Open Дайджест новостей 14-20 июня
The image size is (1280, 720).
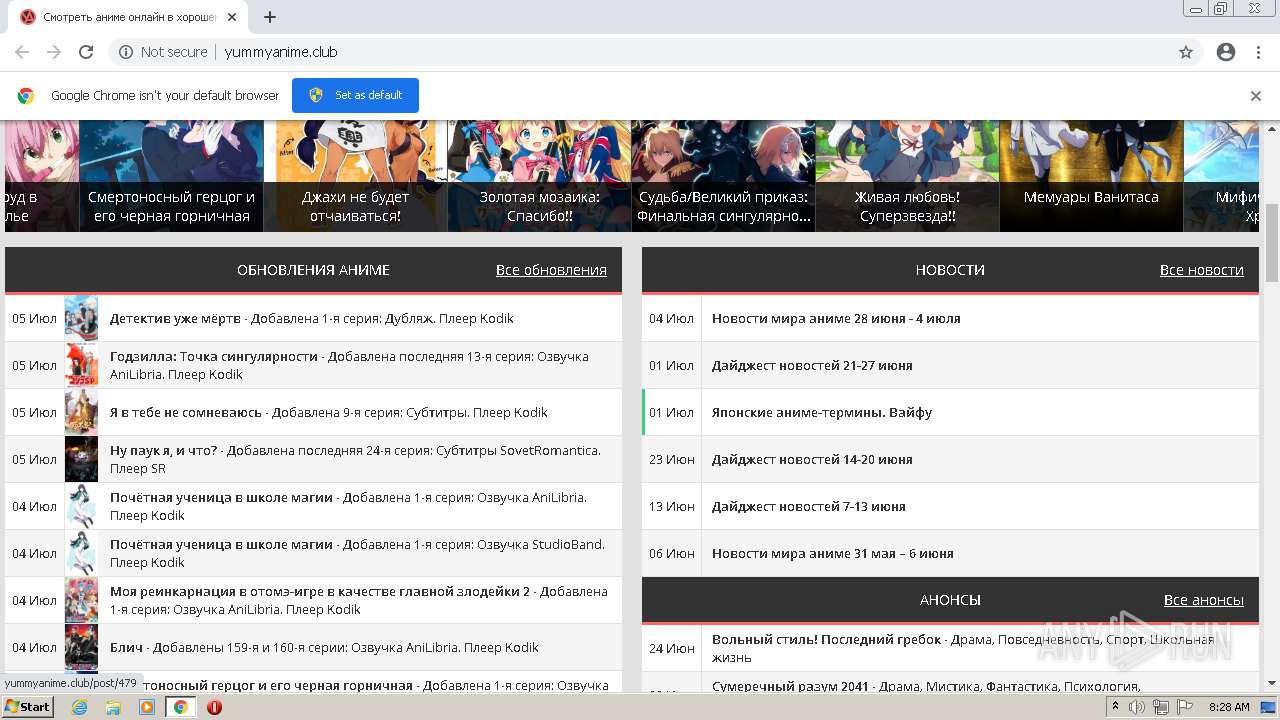point(812,459)
